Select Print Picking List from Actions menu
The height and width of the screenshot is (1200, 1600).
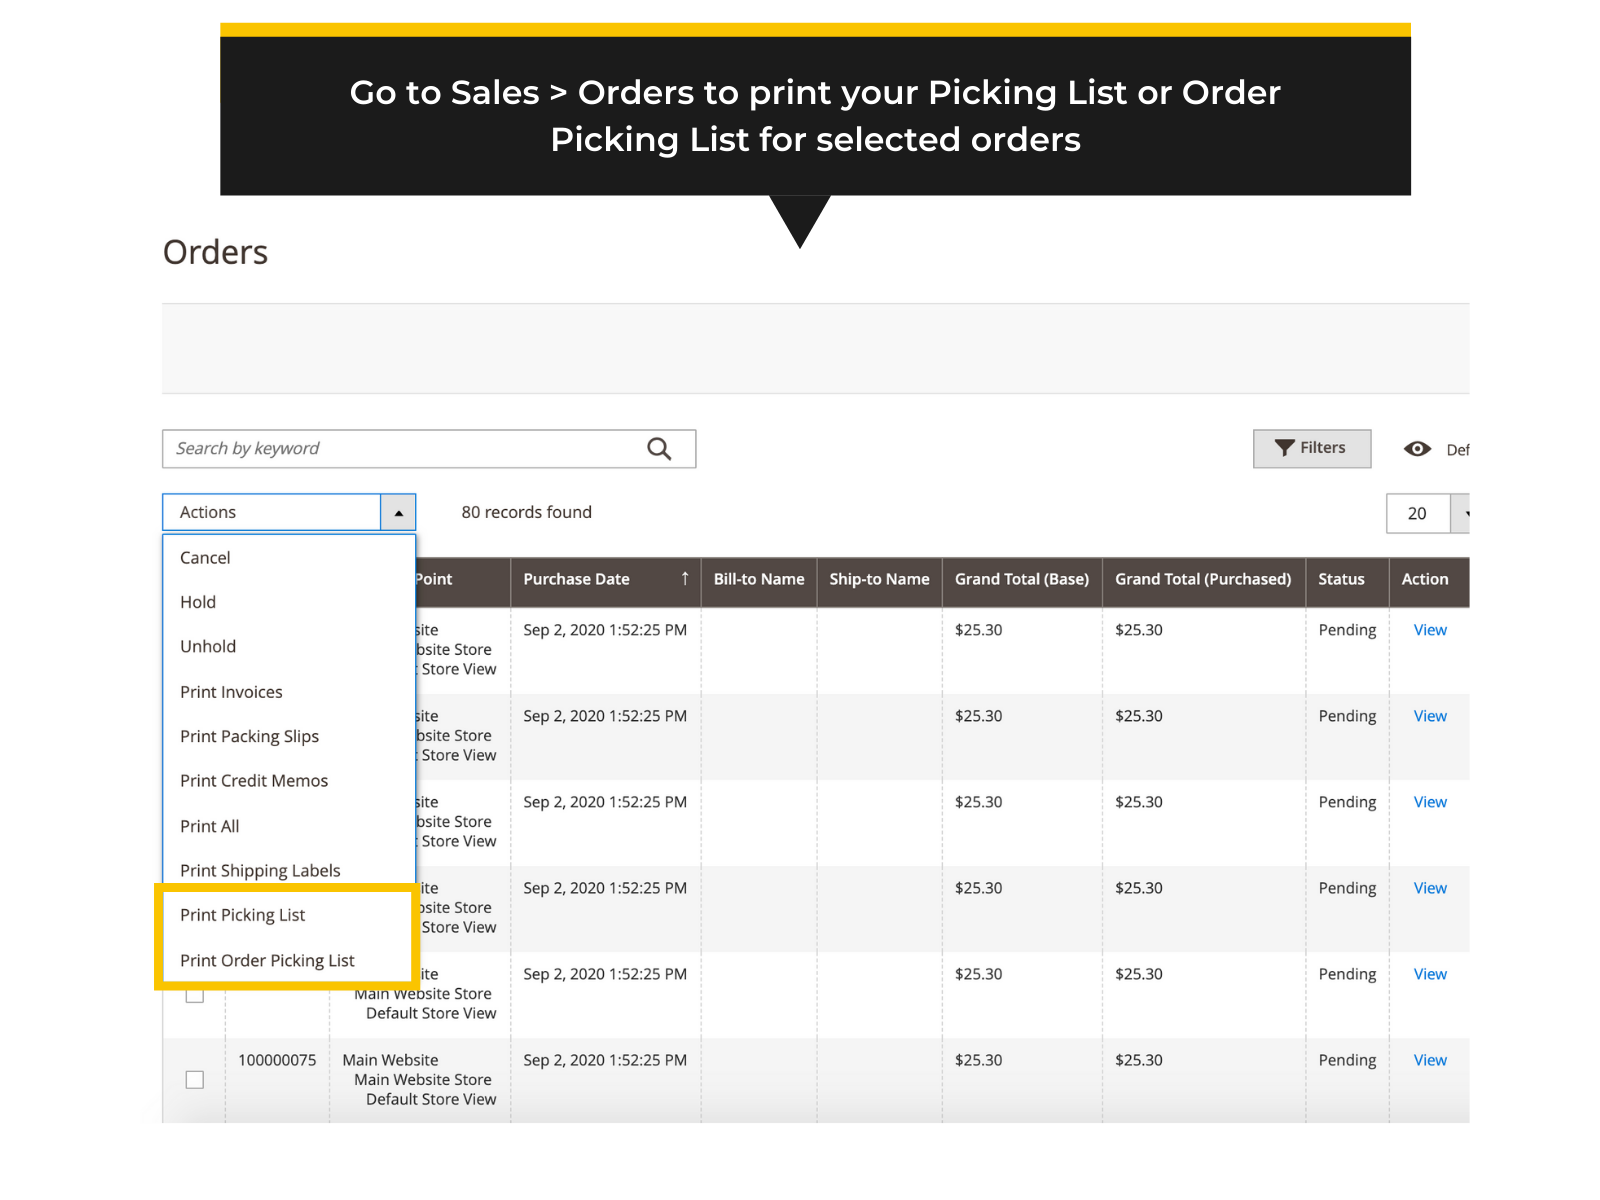coord(243,914)
